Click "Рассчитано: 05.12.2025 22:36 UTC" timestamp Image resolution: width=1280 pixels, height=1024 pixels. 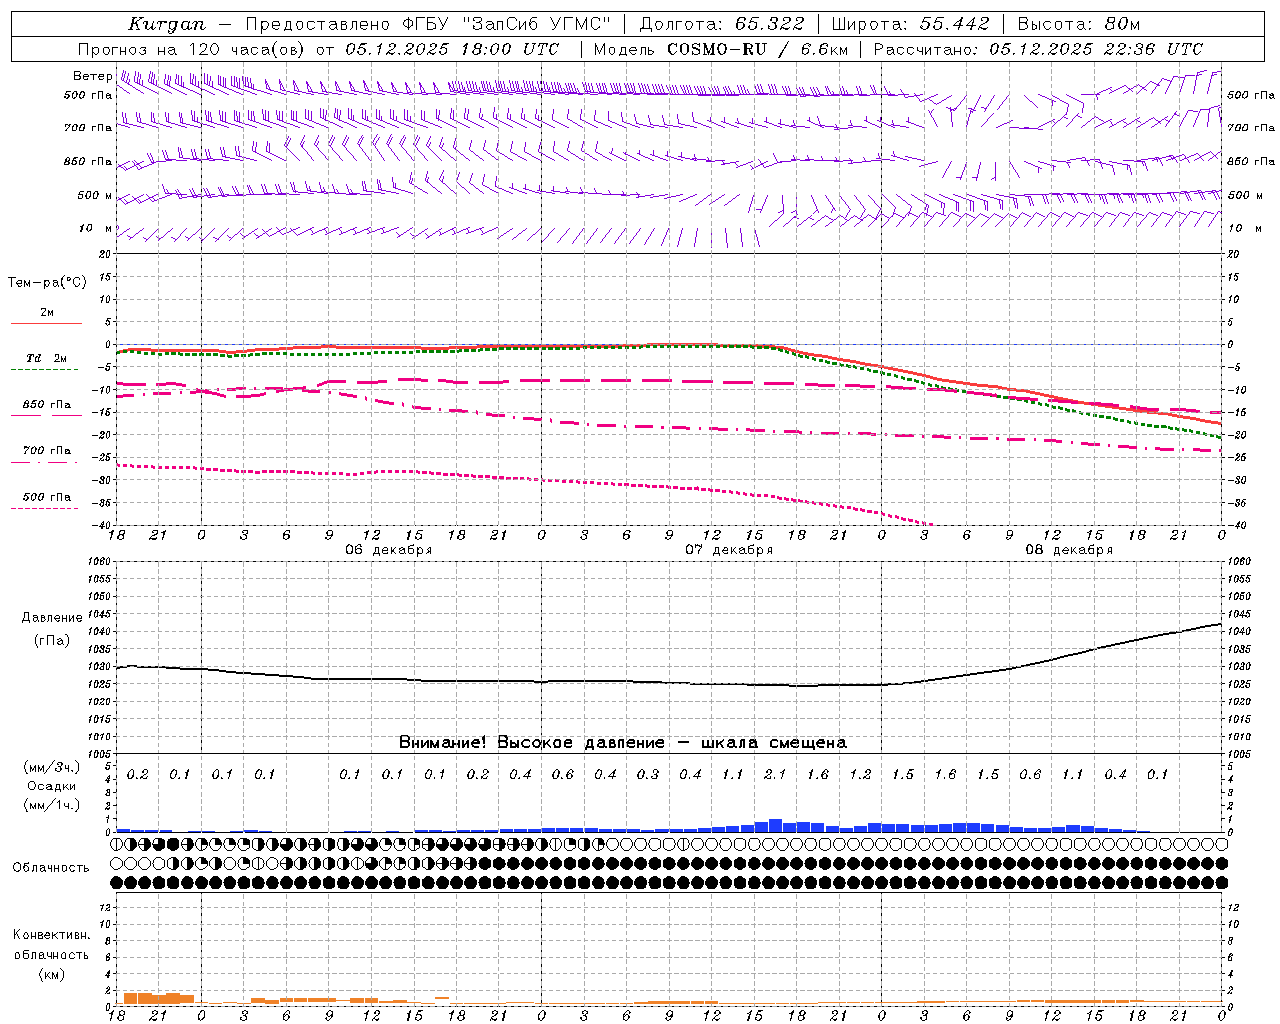coord(1038,49)
